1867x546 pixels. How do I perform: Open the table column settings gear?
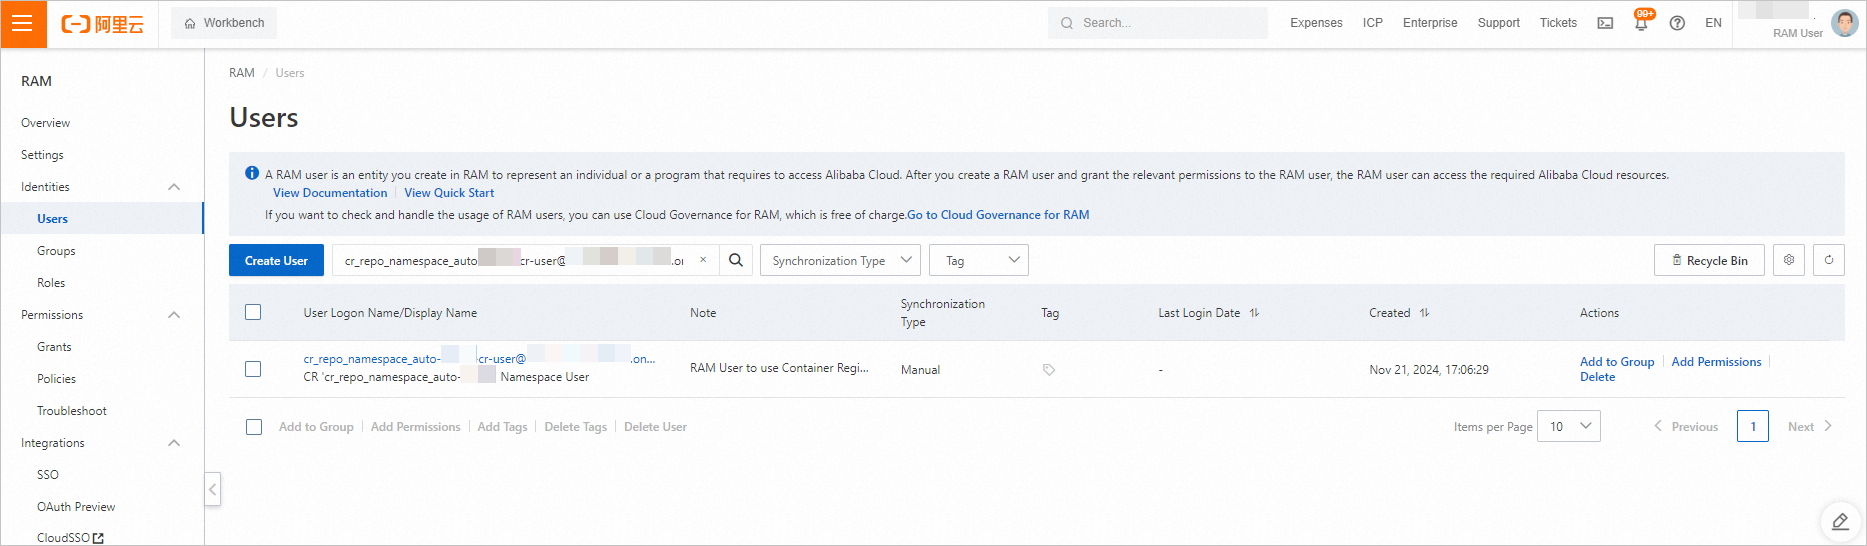pos(1789,260)
